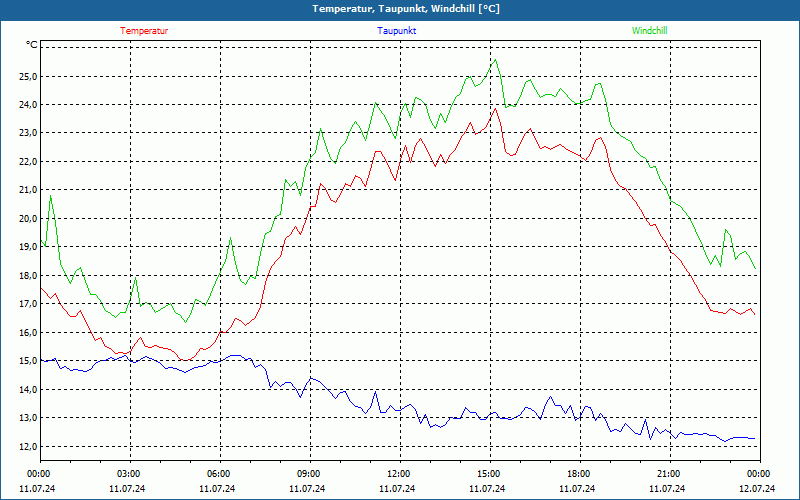The width and height of the screenshot is (800, 500).
Task: Click the 12:00 time axis label
Action: pyautogui.click(x=399, y=474)
